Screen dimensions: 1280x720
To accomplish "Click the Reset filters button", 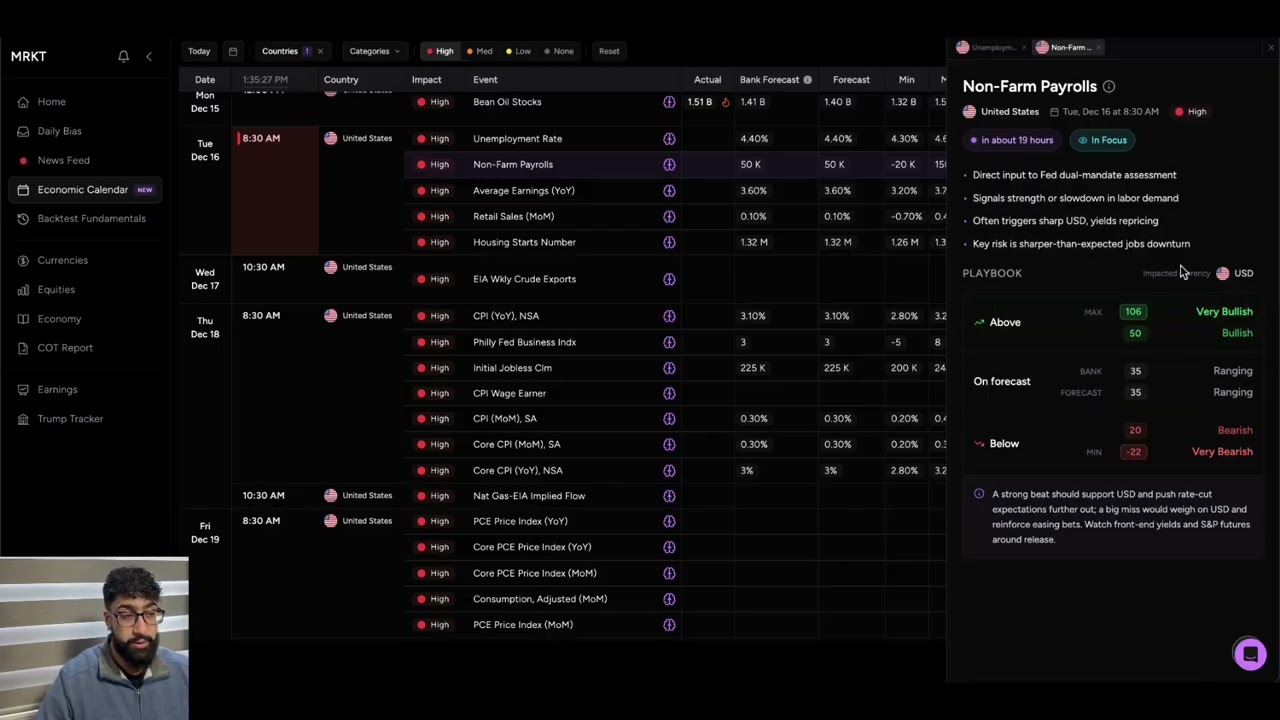I will pos(609,51).
